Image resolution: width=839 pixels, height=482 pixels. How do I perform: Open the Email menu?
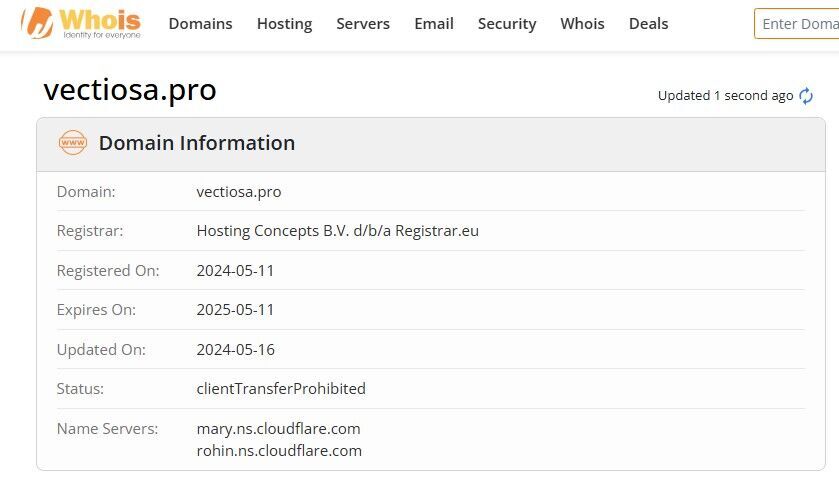coord(434,24)
